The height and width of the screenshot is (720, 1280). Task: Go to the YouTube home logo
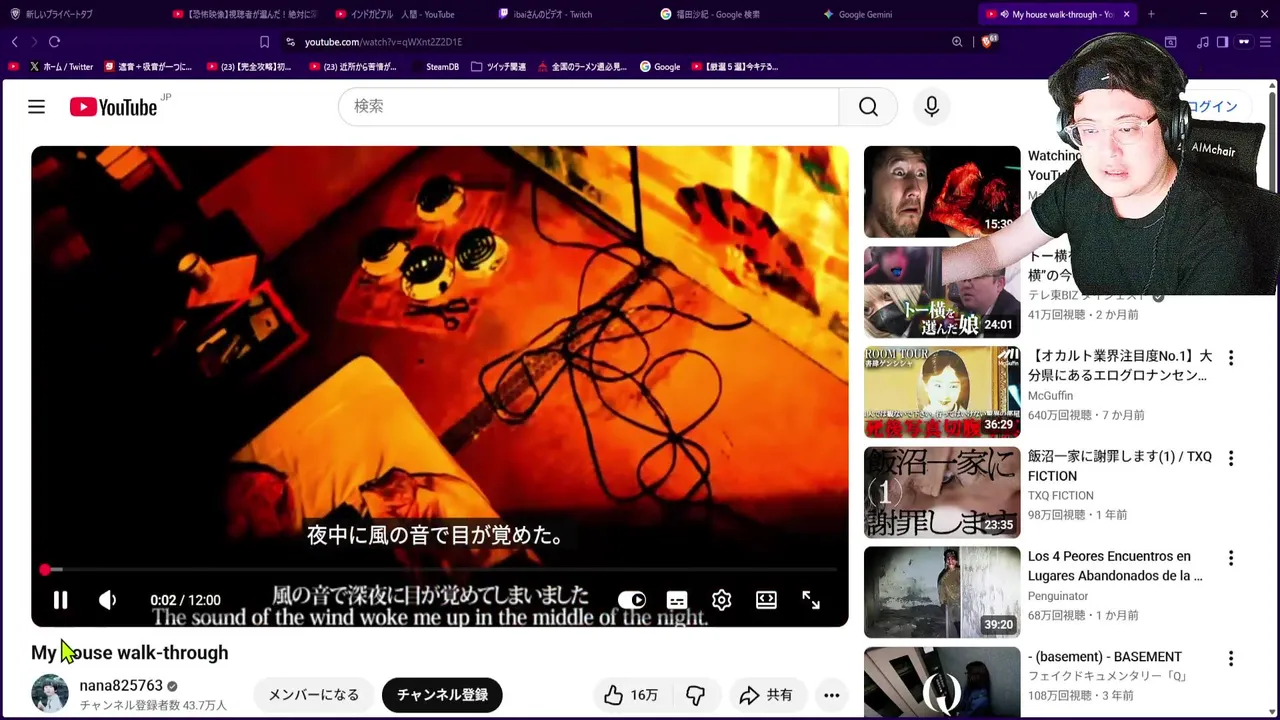coord(113,107)
